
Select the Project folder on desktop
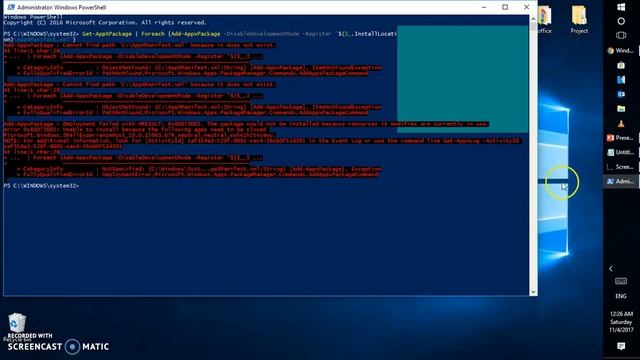[579, 19]
